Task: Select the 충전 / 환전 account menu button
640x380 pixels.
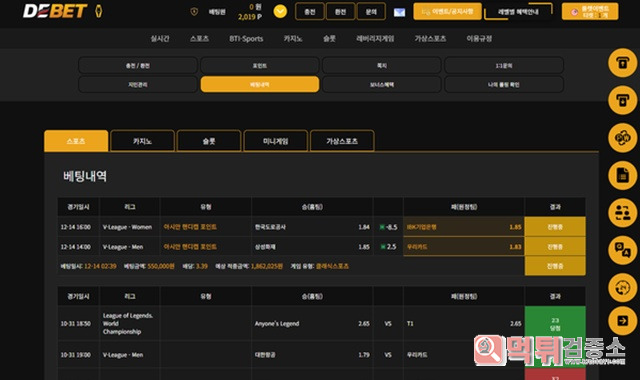Action: tap(138, 65)
